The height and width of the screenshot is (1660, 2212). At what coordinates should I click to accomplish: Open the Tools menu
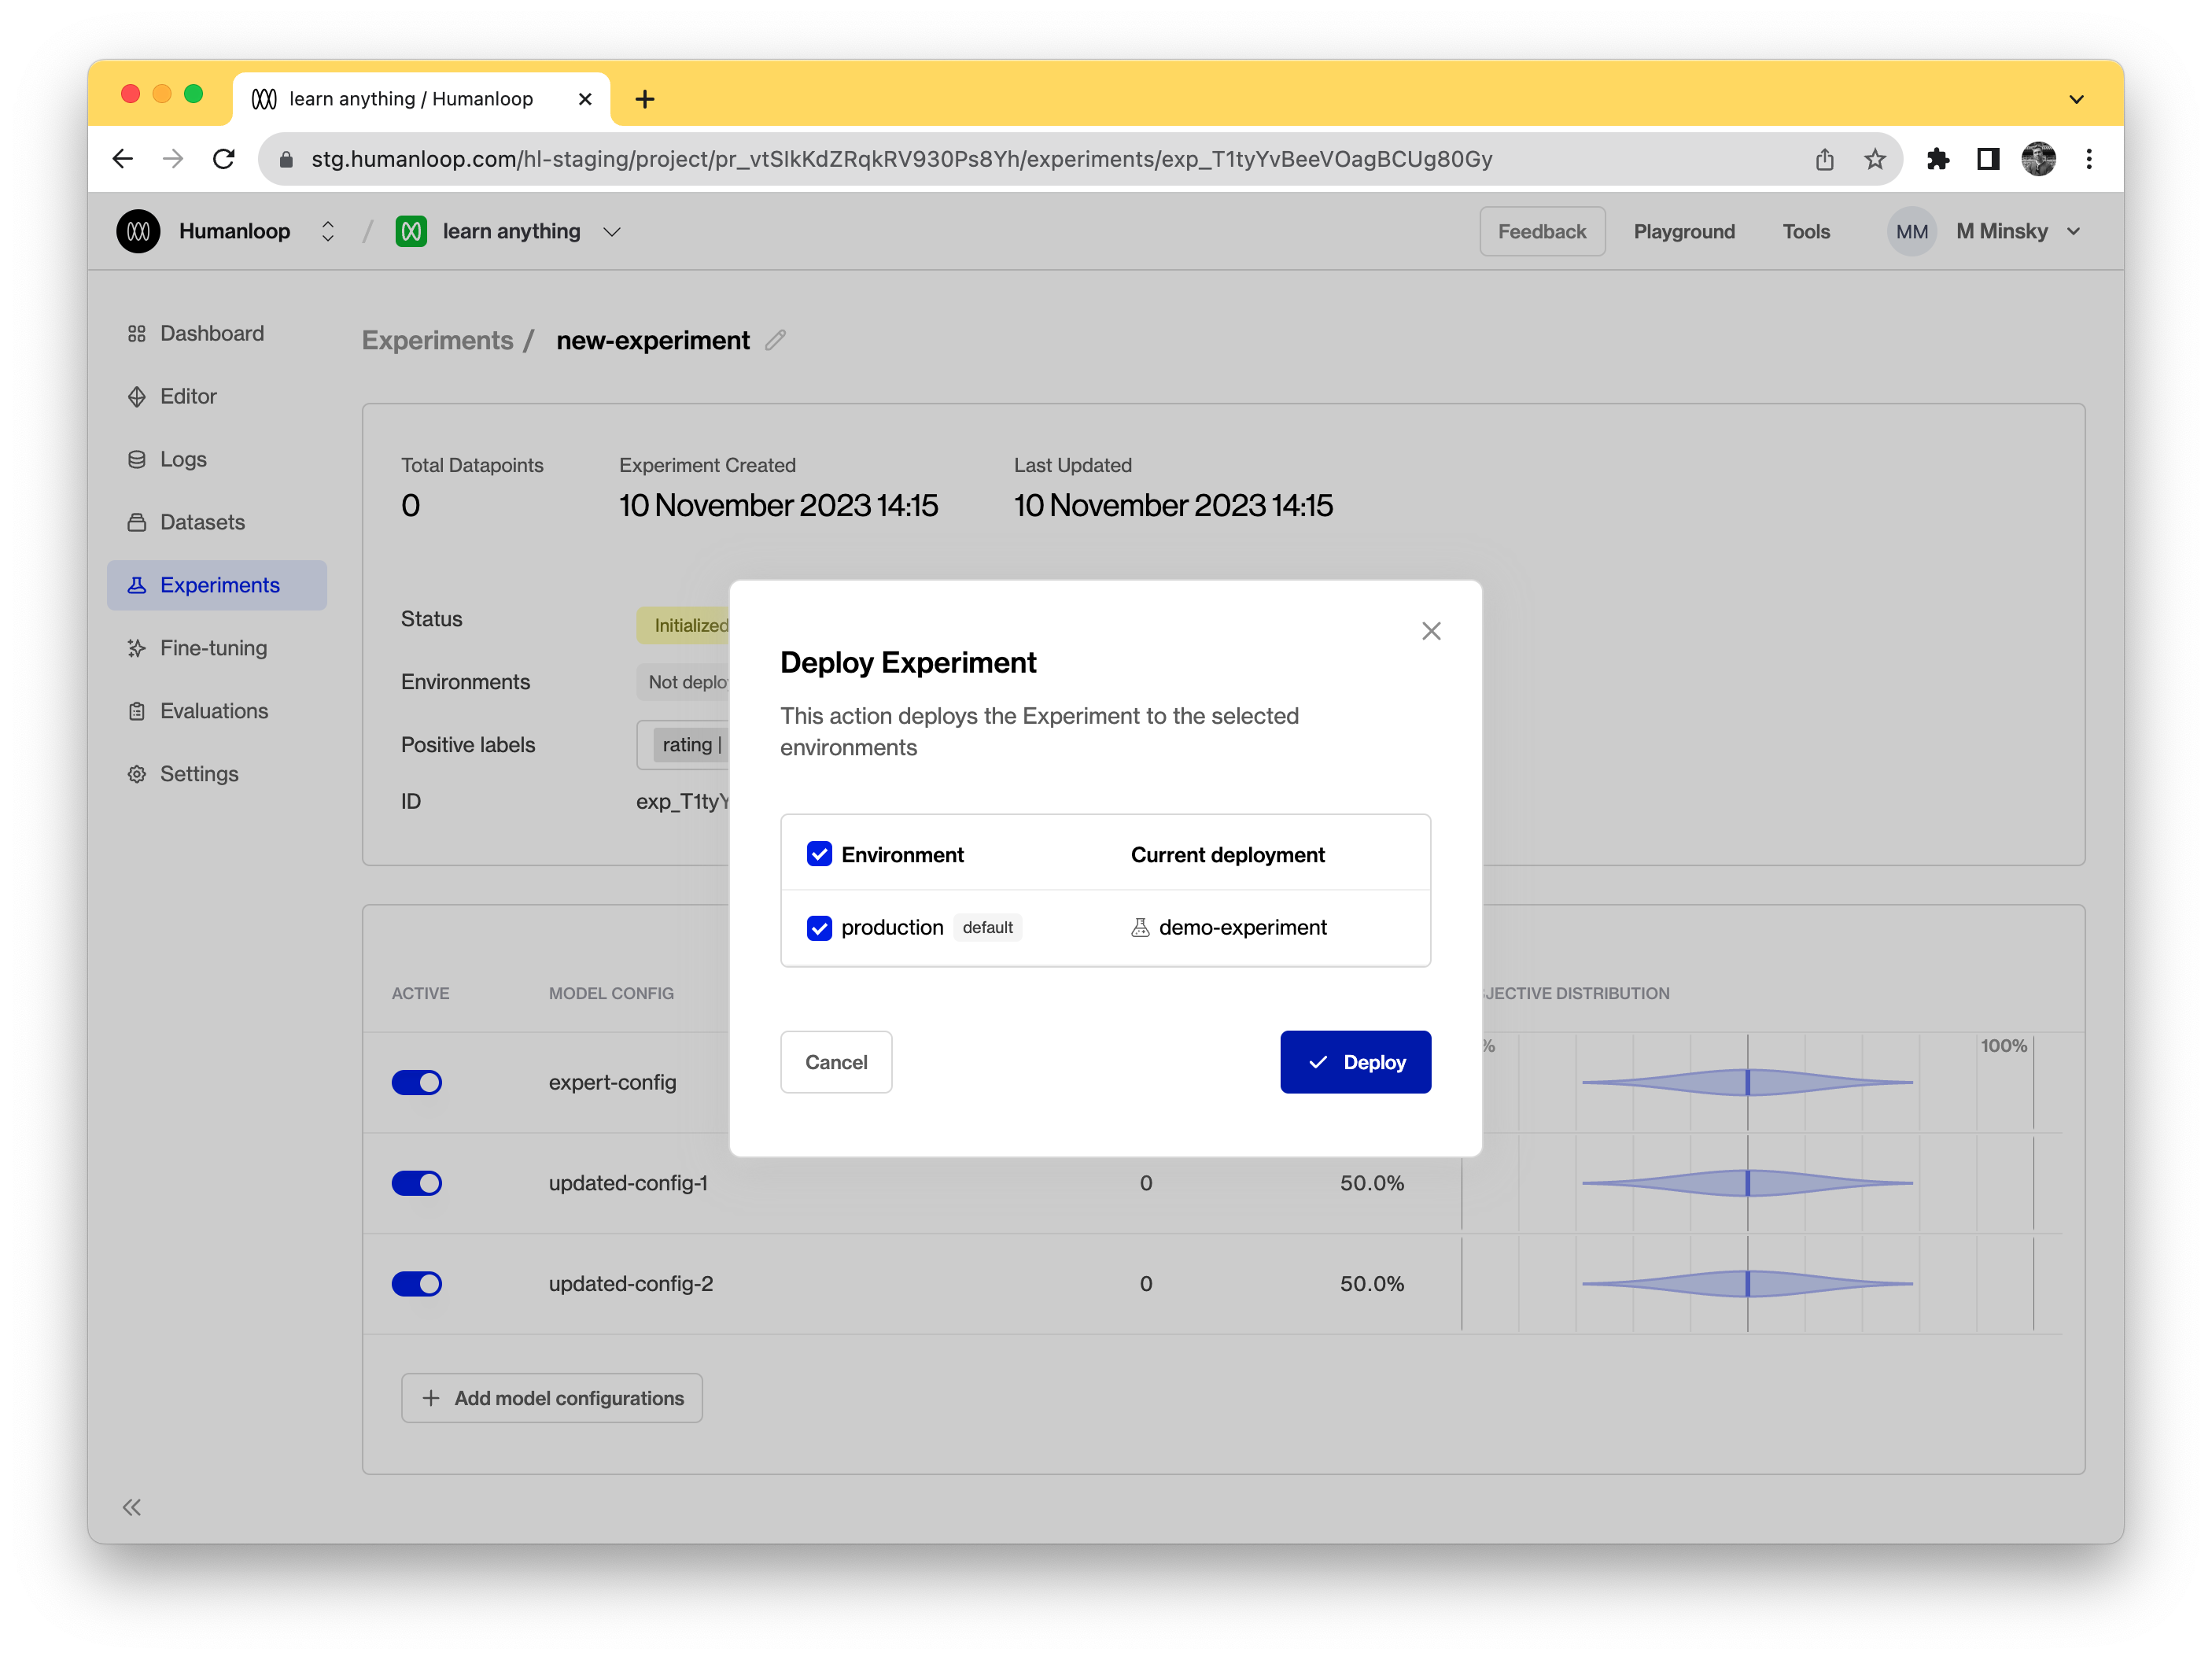pos(1806,231)
